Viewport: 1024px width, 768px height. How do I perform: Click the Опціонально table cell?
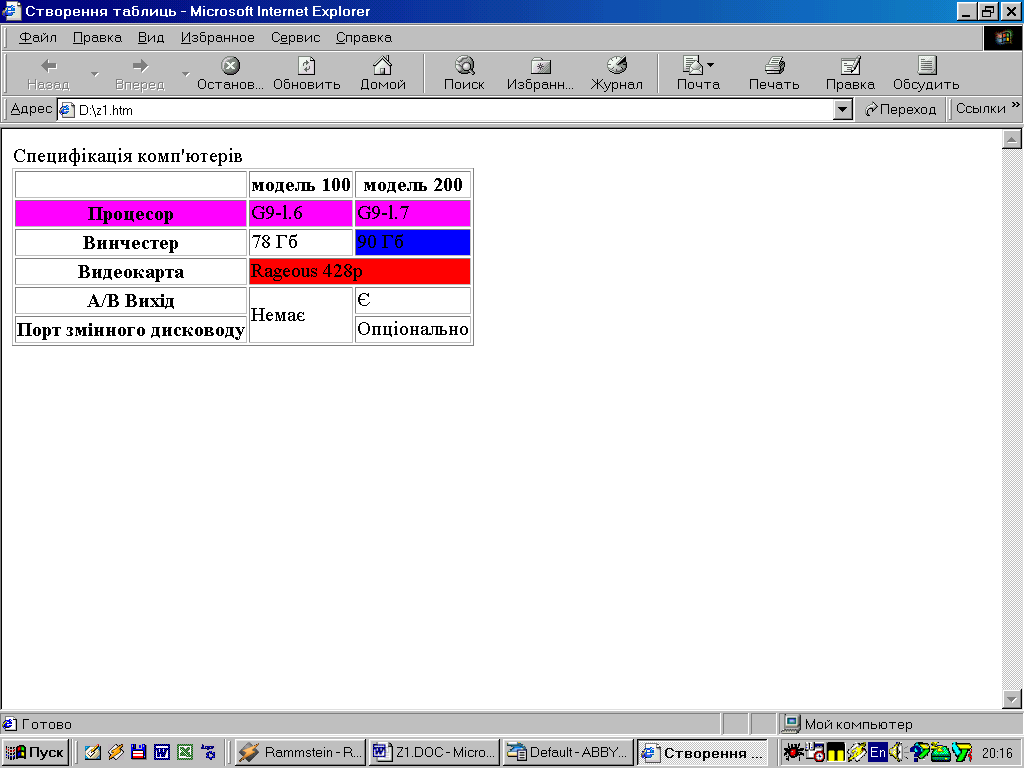pos(413,329)
